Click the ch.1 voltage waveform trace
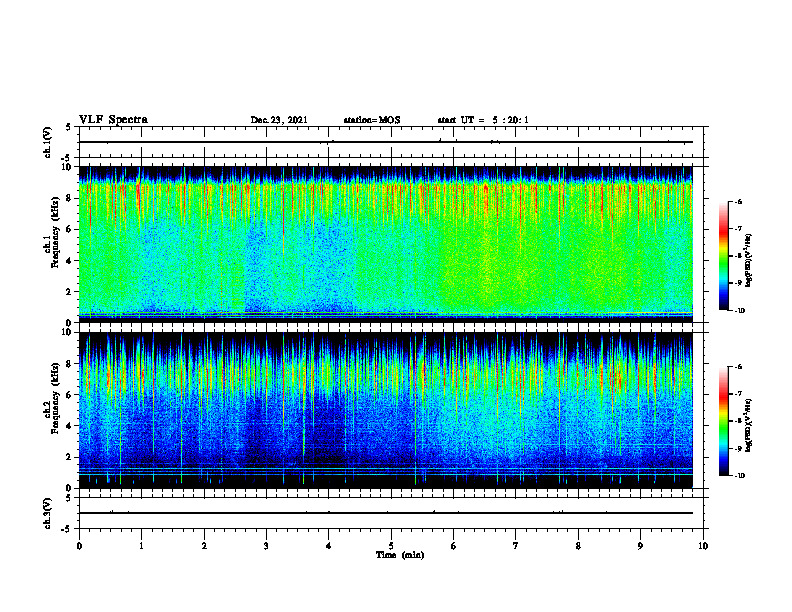 (x=386, y=142)
